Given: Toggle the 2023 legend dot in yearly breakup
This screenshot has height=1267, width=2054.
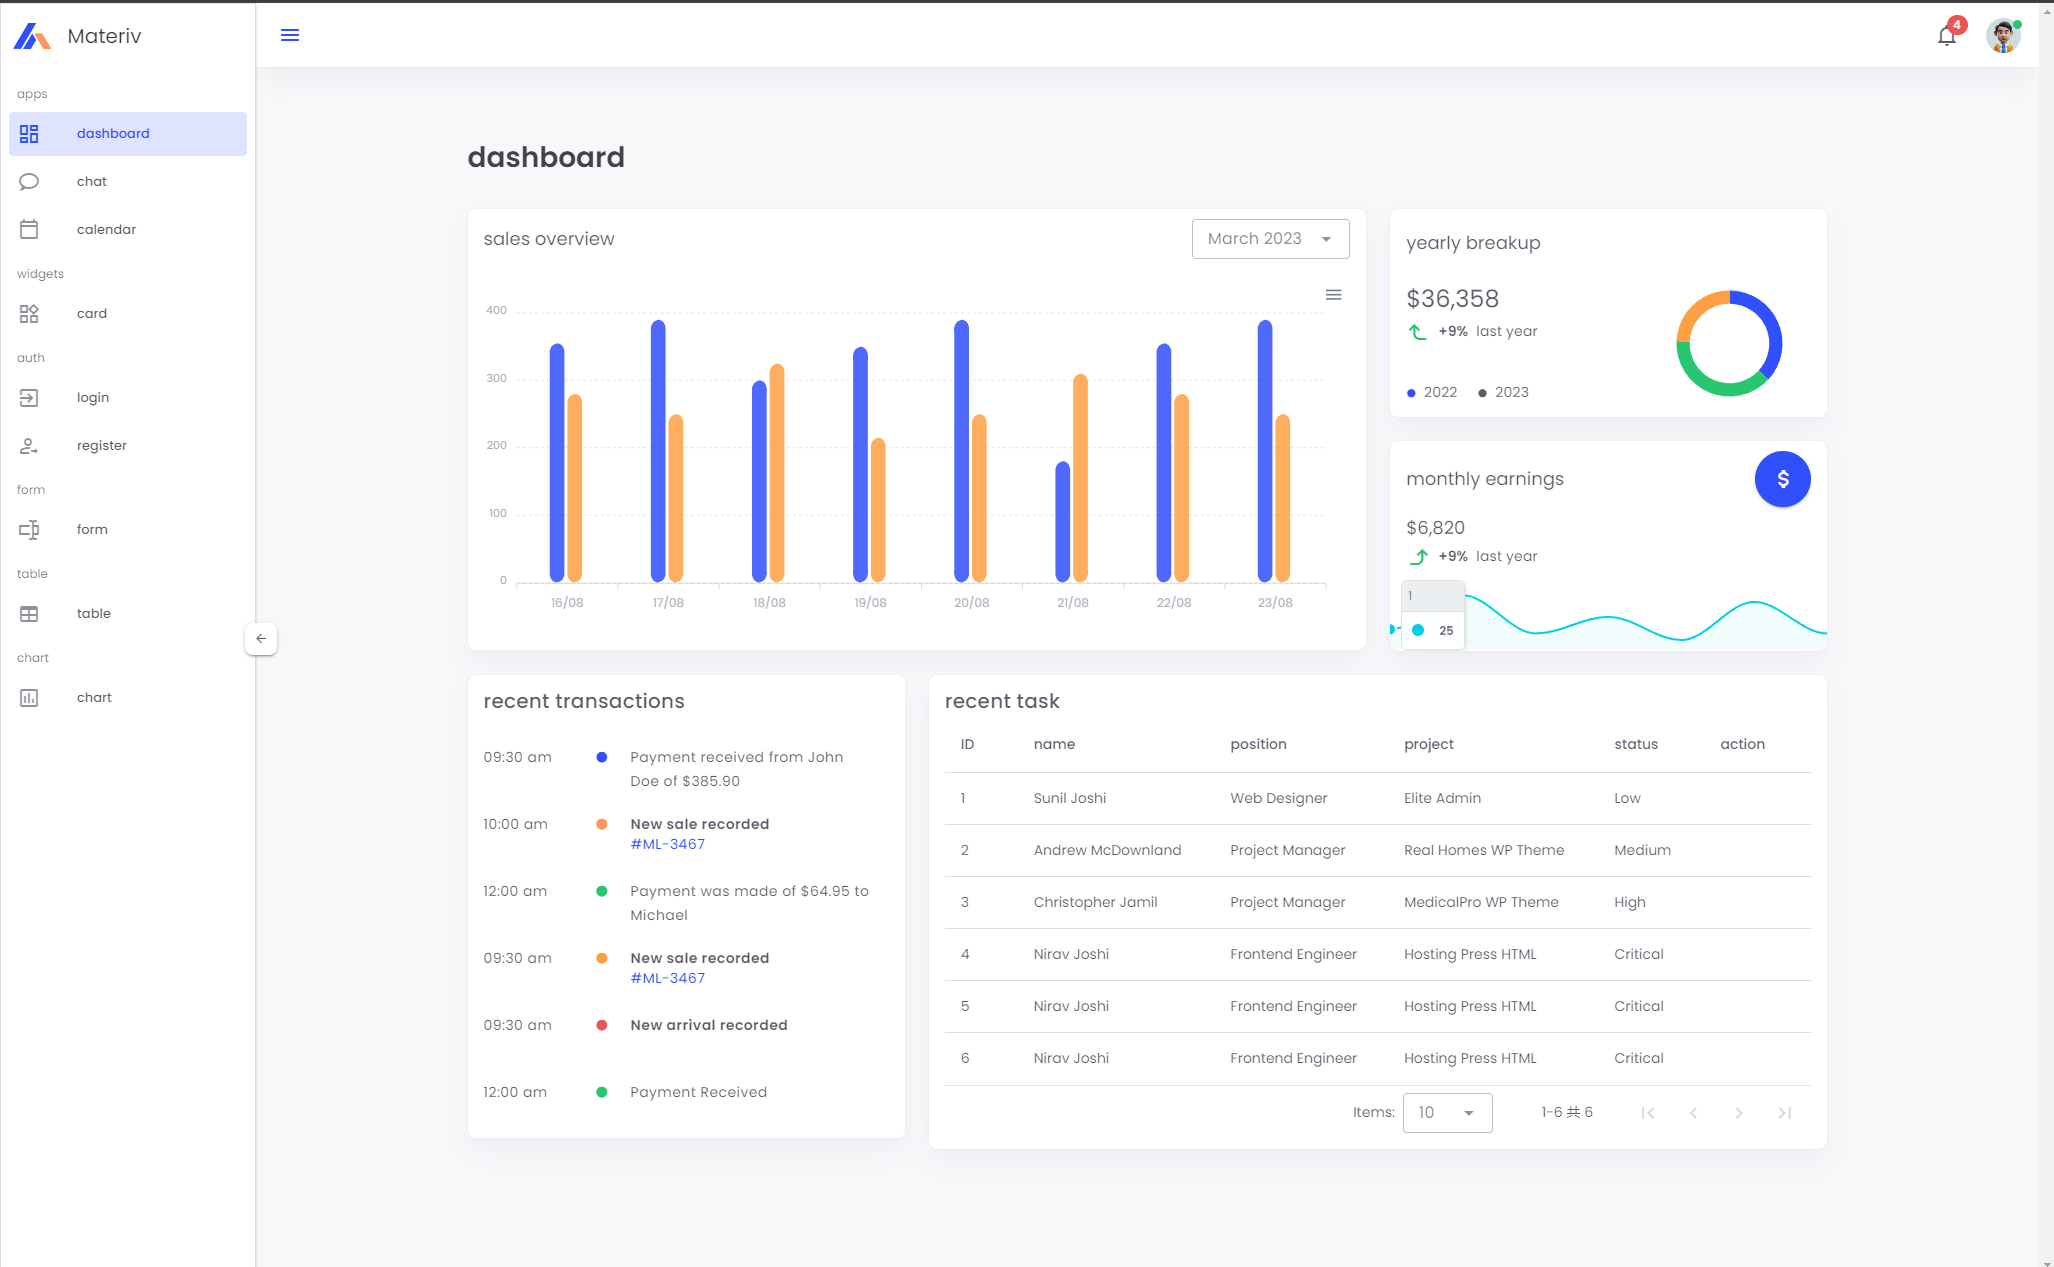Looking at the screenshot, I should [1482, 393].
